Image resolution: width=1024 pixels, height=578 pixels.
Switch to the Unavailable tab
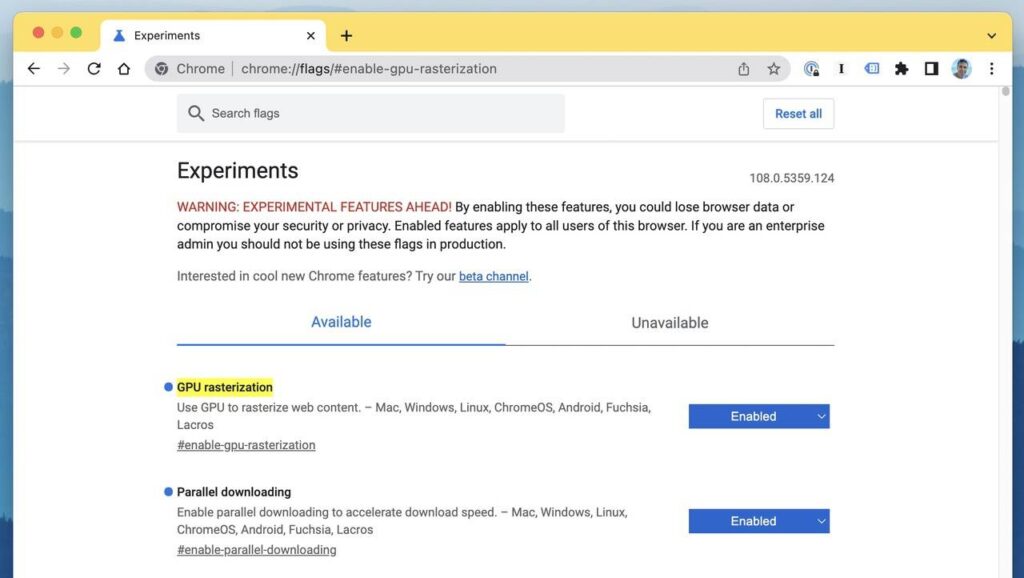(x=669, y=323)
